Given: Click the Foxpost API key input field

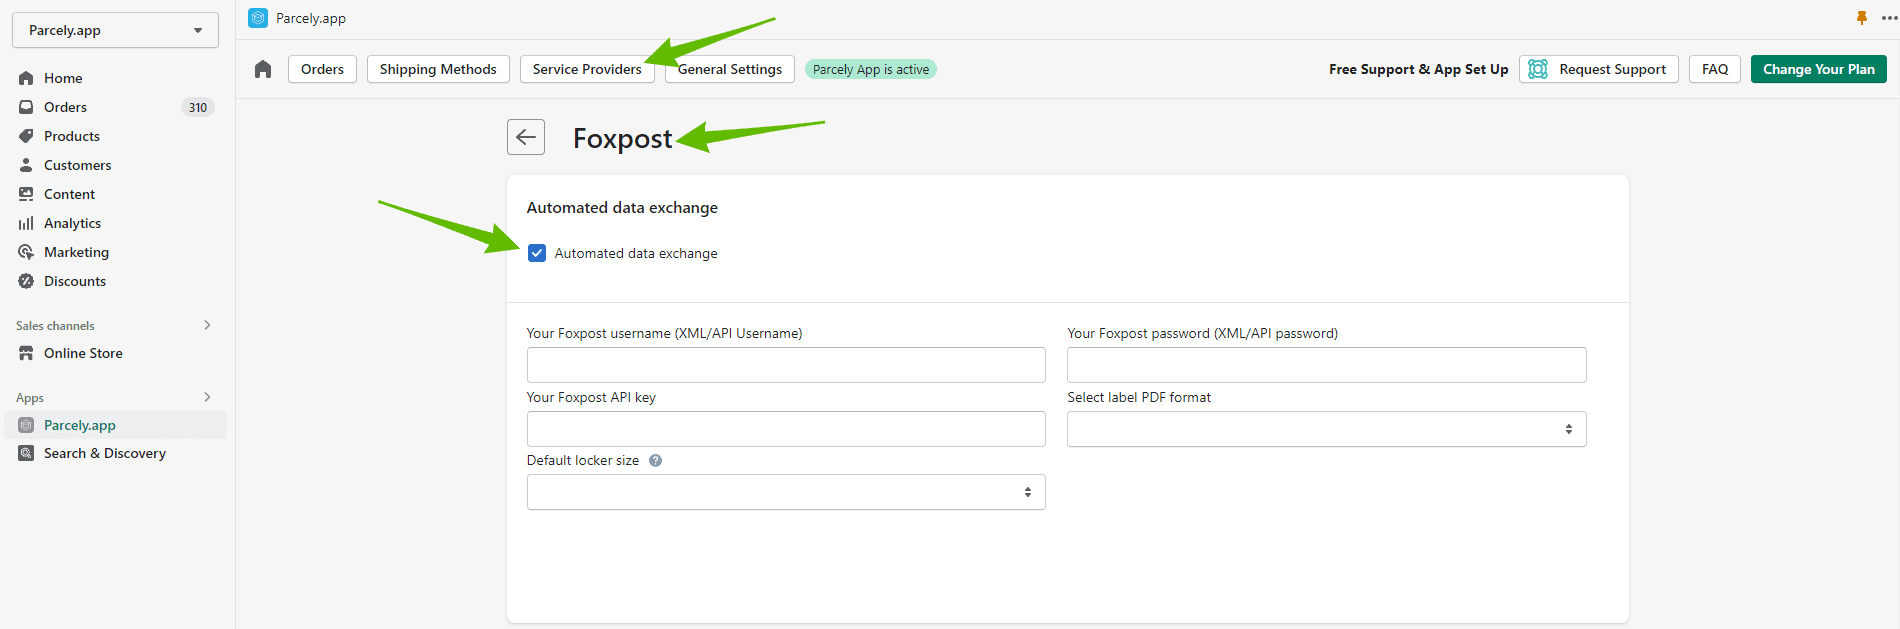Looking at the screenshot, I should tap(786, 429).
